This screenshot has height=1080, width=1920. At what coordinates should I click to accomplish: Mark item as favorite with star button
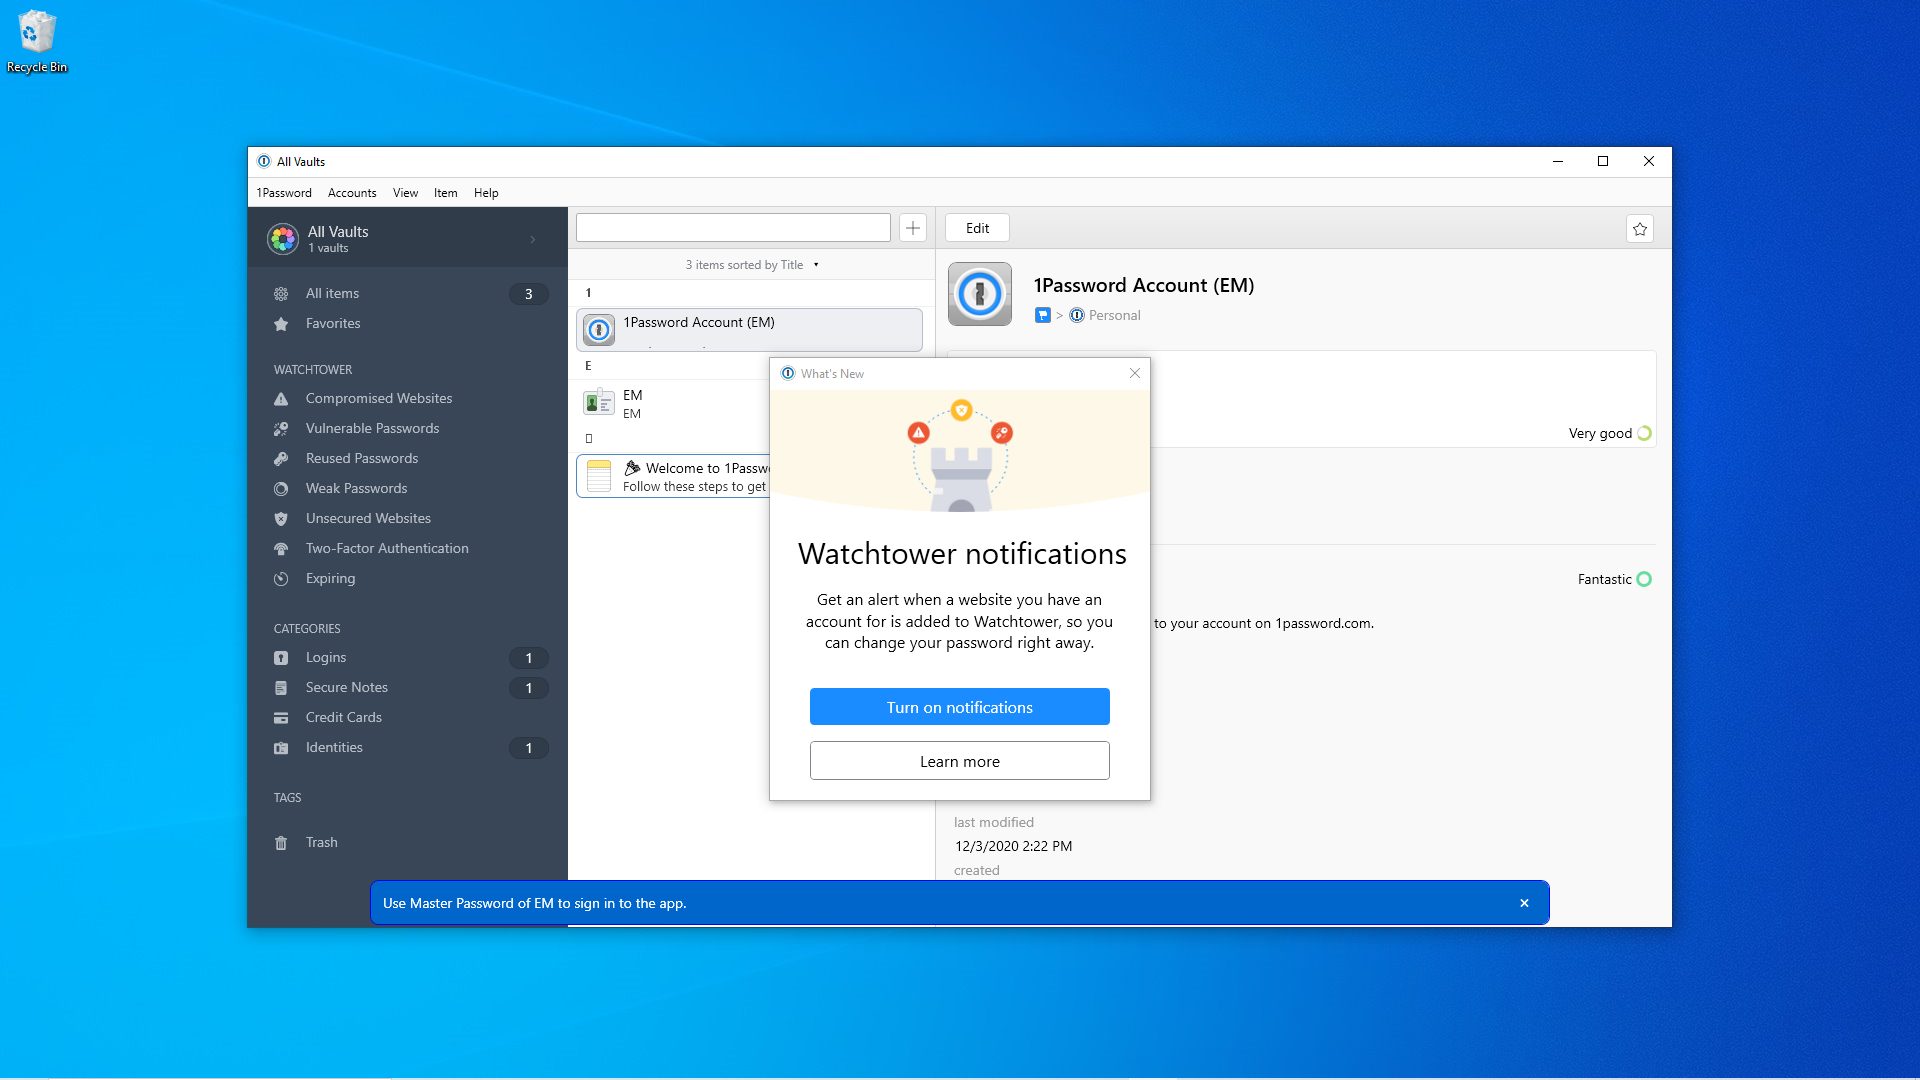click(1640, 229)
